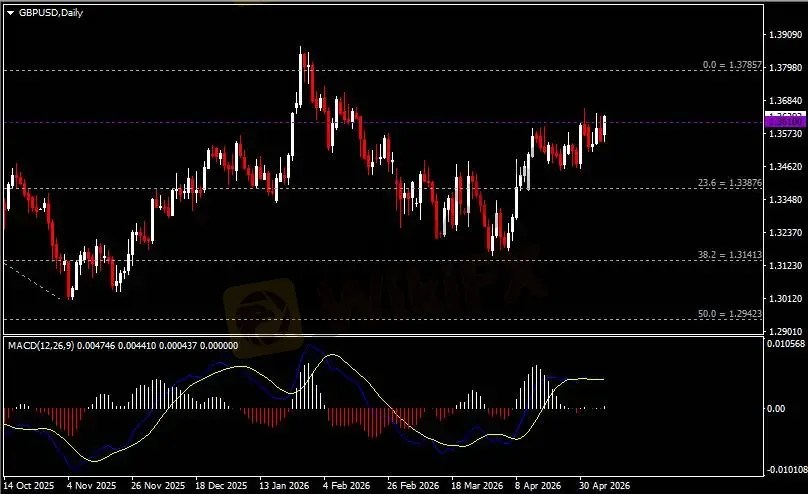Click the 14 Oct 2025 date marker
The image size is (808, 494).
[29, 486]
